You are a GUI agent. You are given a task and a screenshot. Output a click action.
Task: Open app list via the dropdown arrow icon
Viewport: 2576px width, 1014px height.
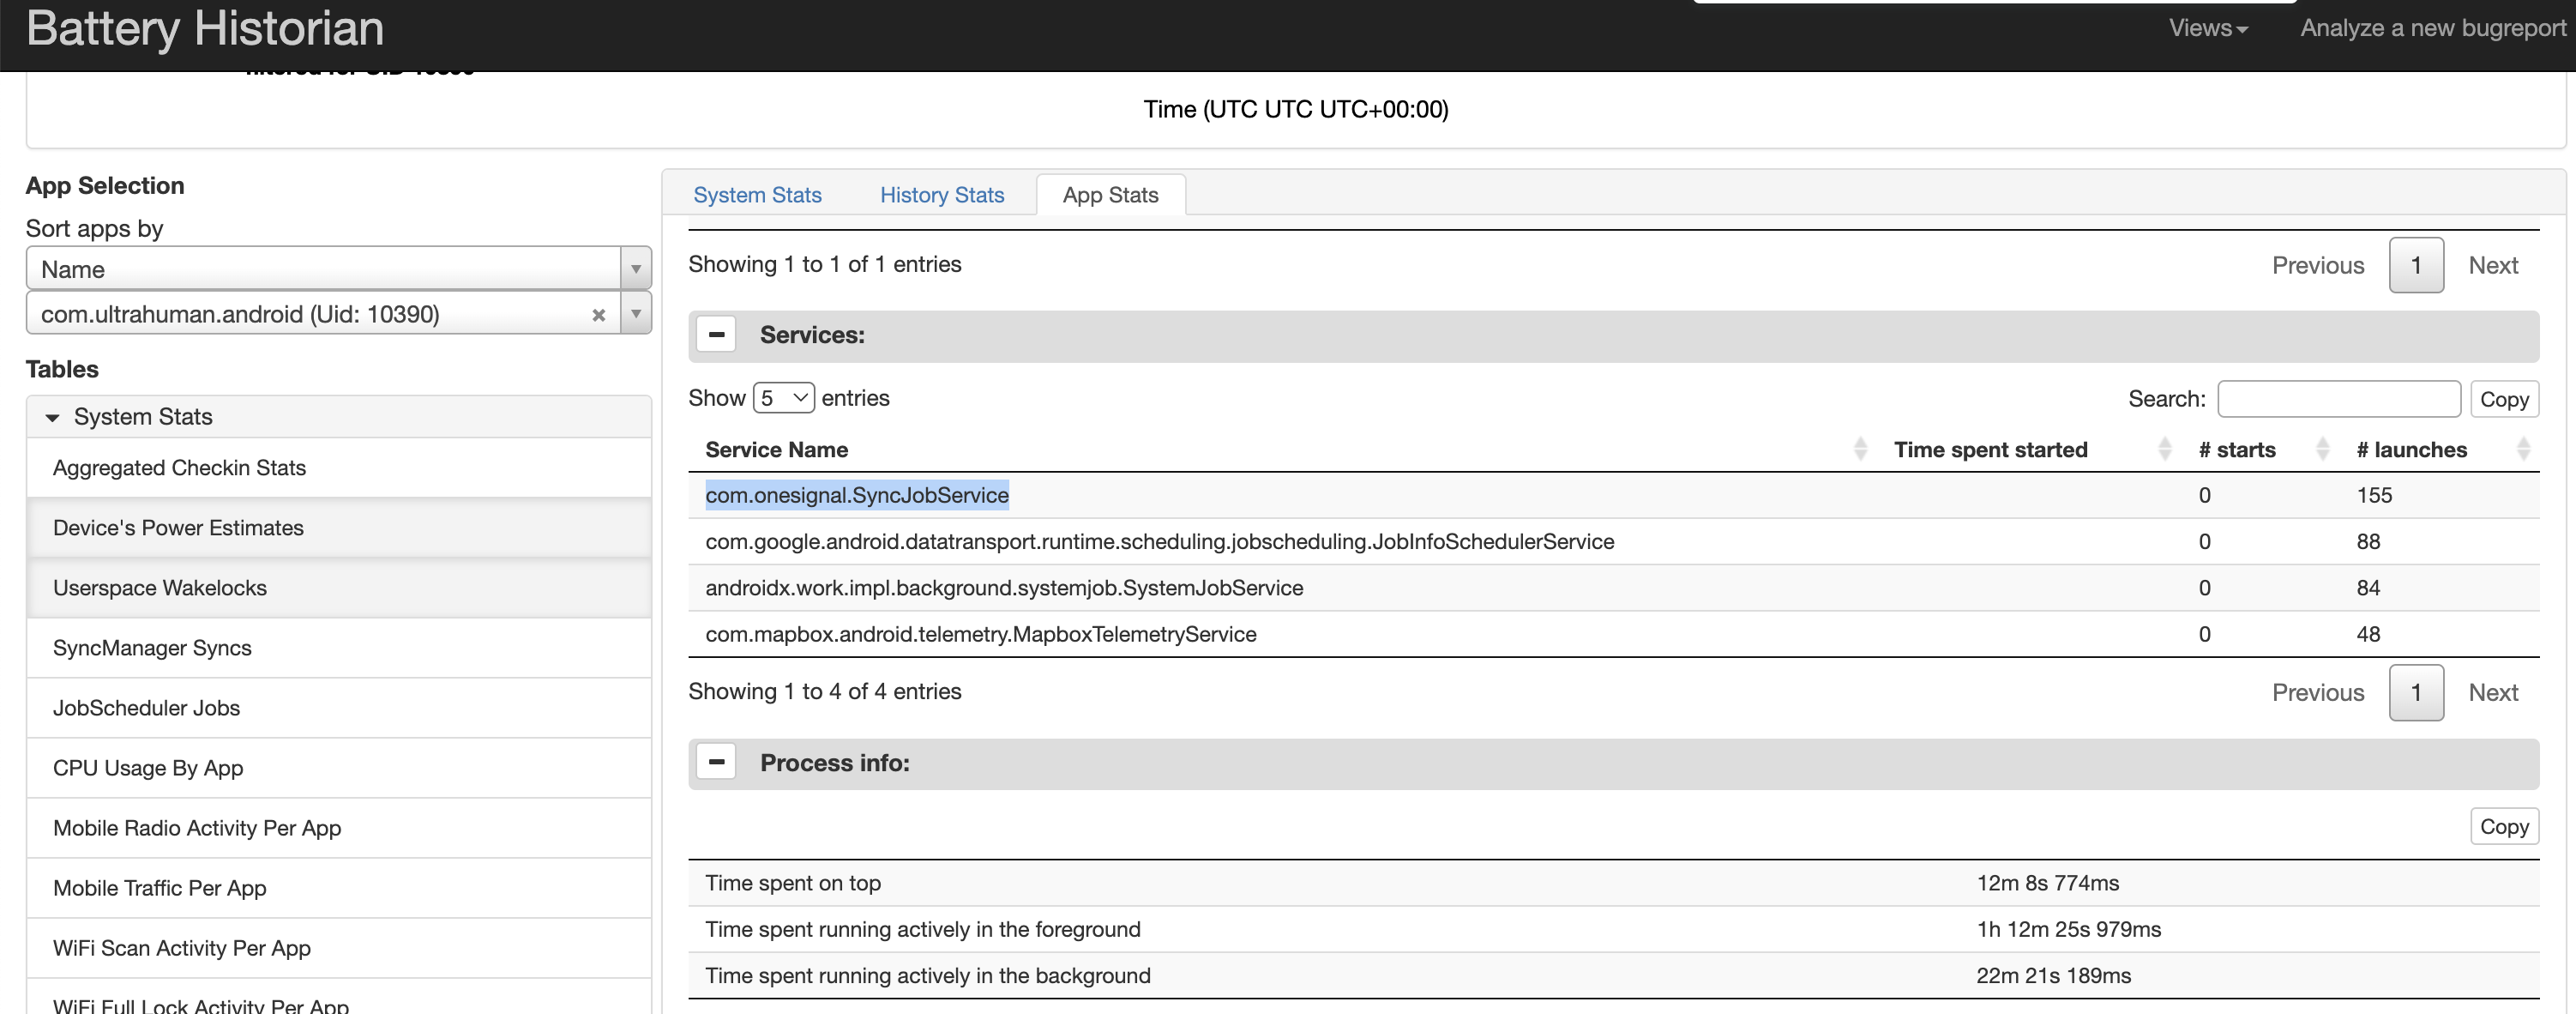tap(635, 313)
